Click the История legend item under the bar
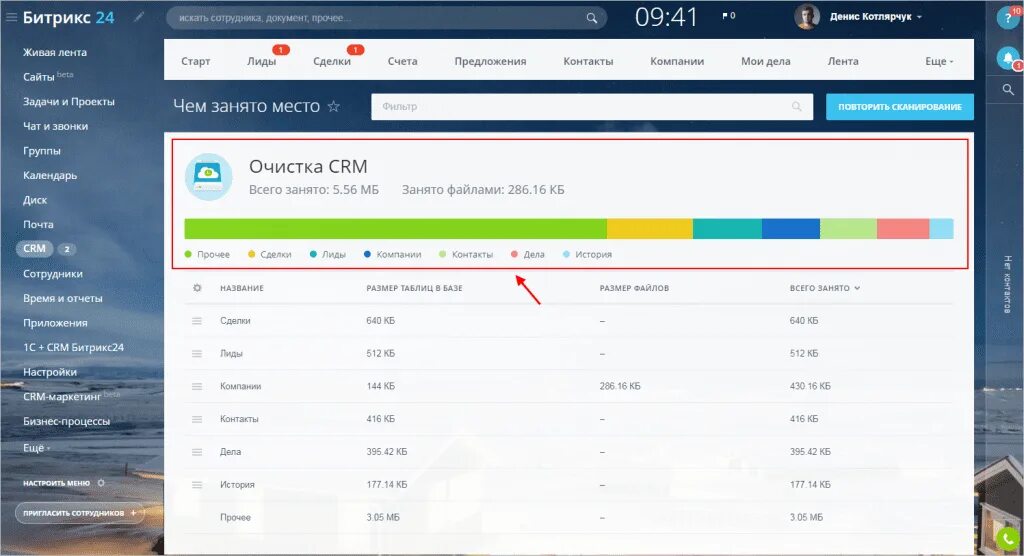Viewport: 1024px width, 556px height. click(x=587, y=254)
